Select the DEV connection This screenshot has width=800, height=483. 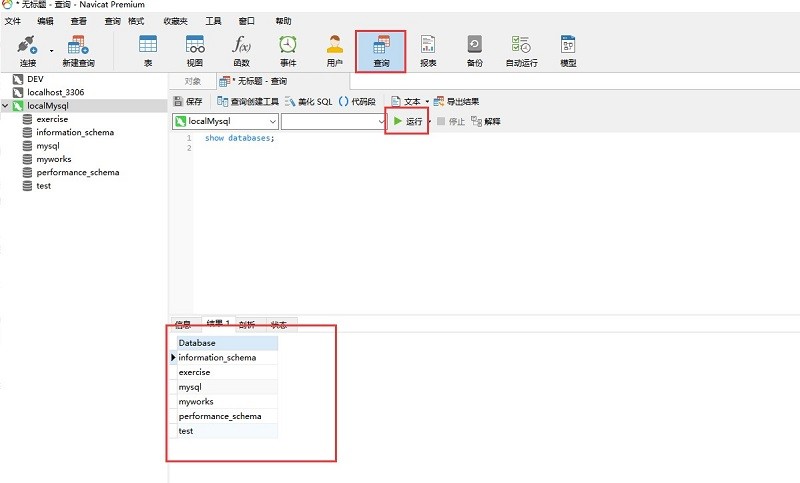coord(35,79)
